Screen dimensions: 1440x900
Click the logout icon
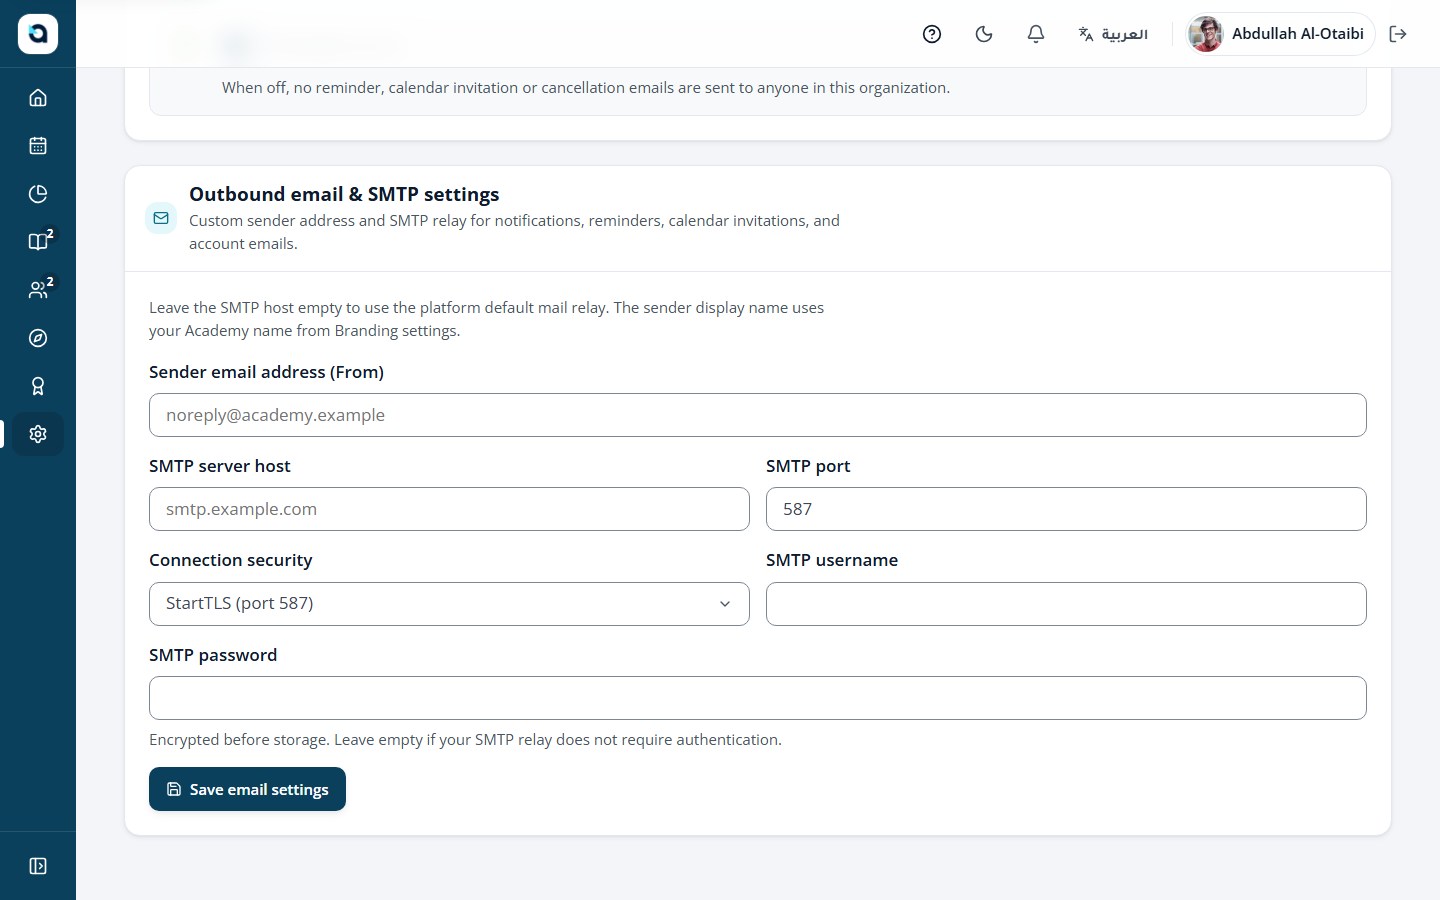(x=1398, y=34)
